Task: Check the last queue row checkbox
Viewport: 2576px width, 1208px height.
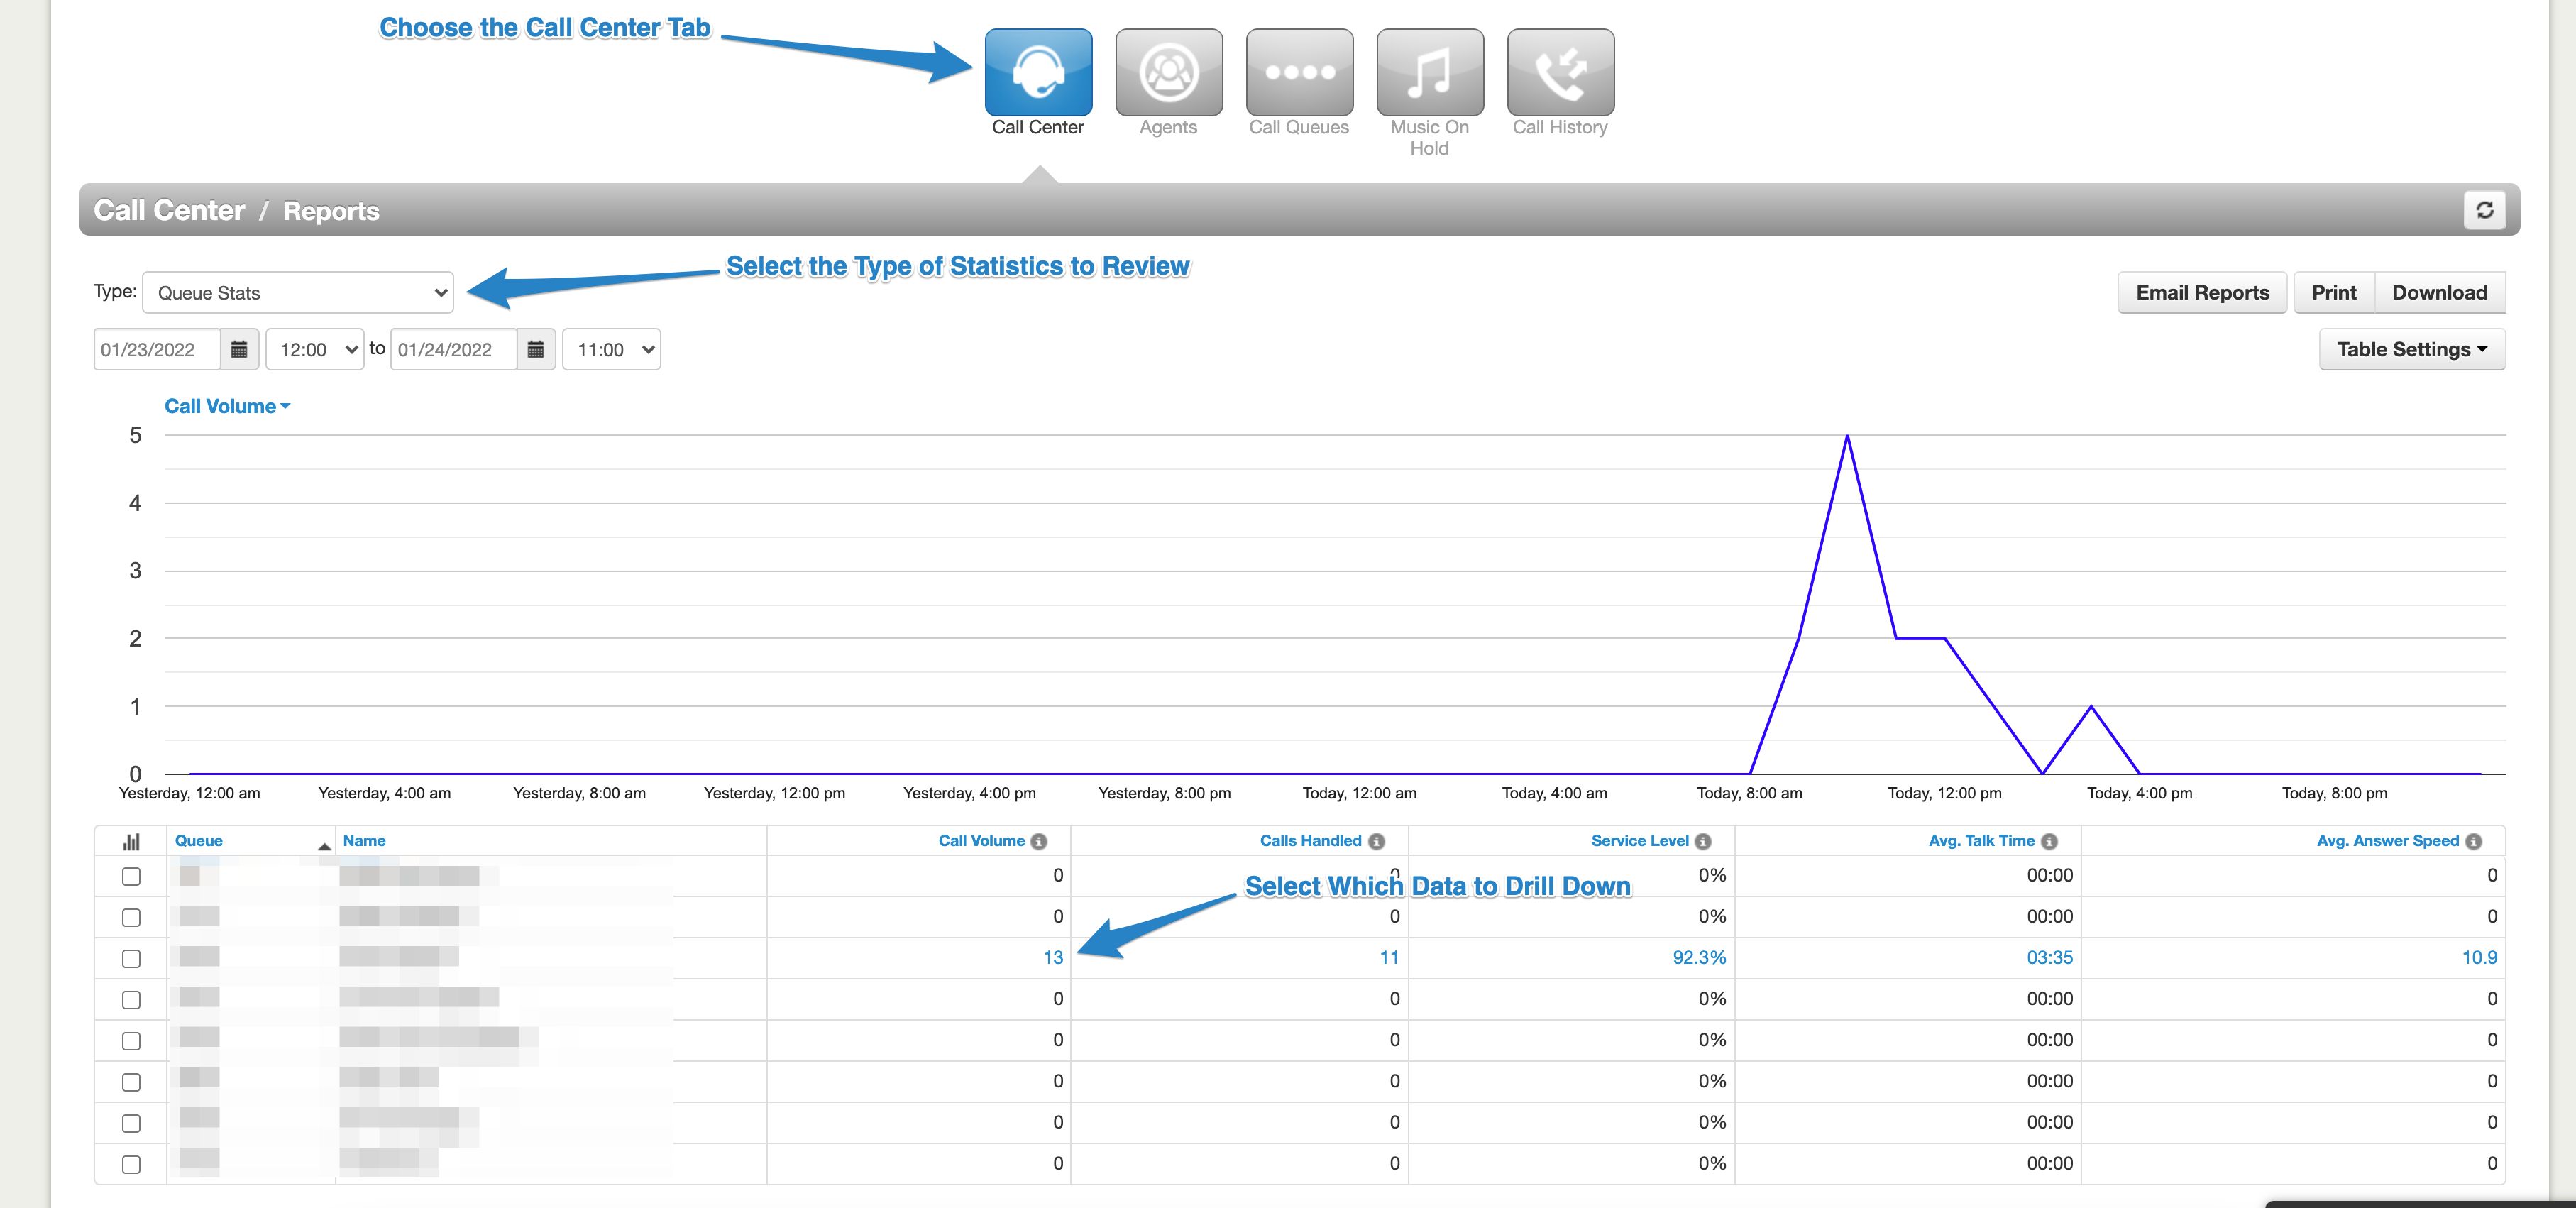Action: 131,1164
